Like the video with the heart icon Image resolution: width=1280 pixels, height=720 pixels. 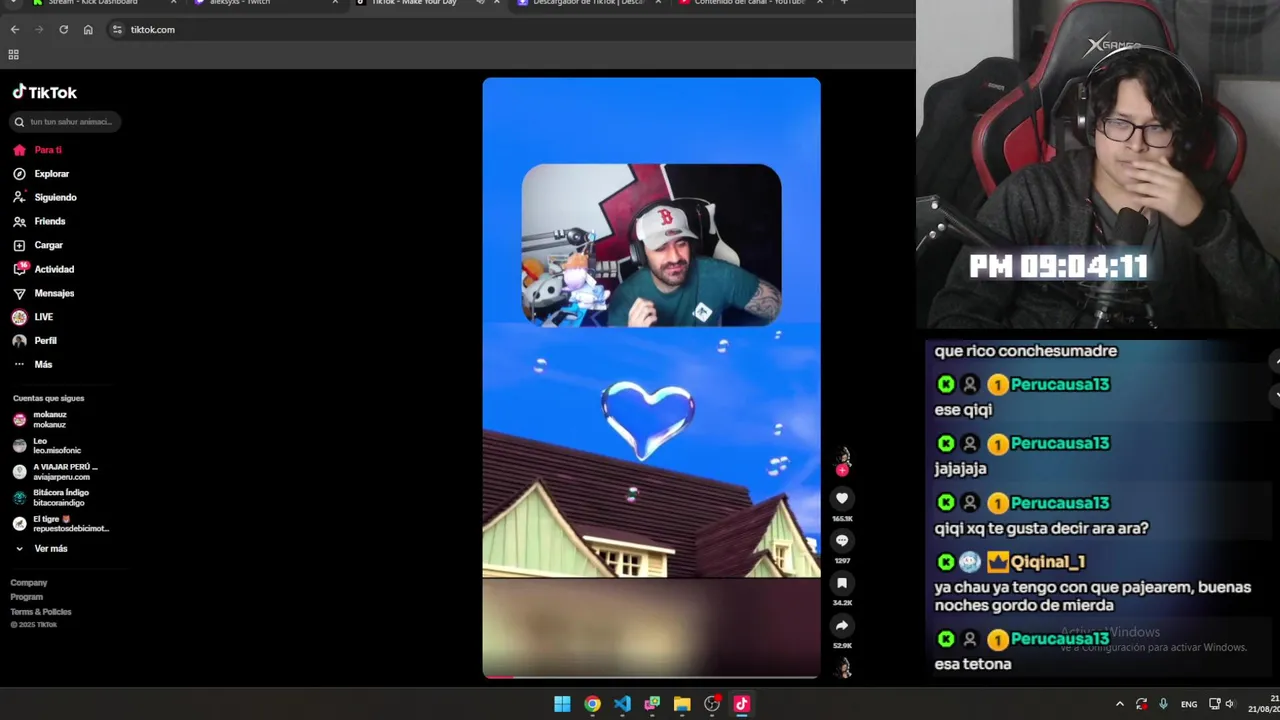(x=842, y=498)
